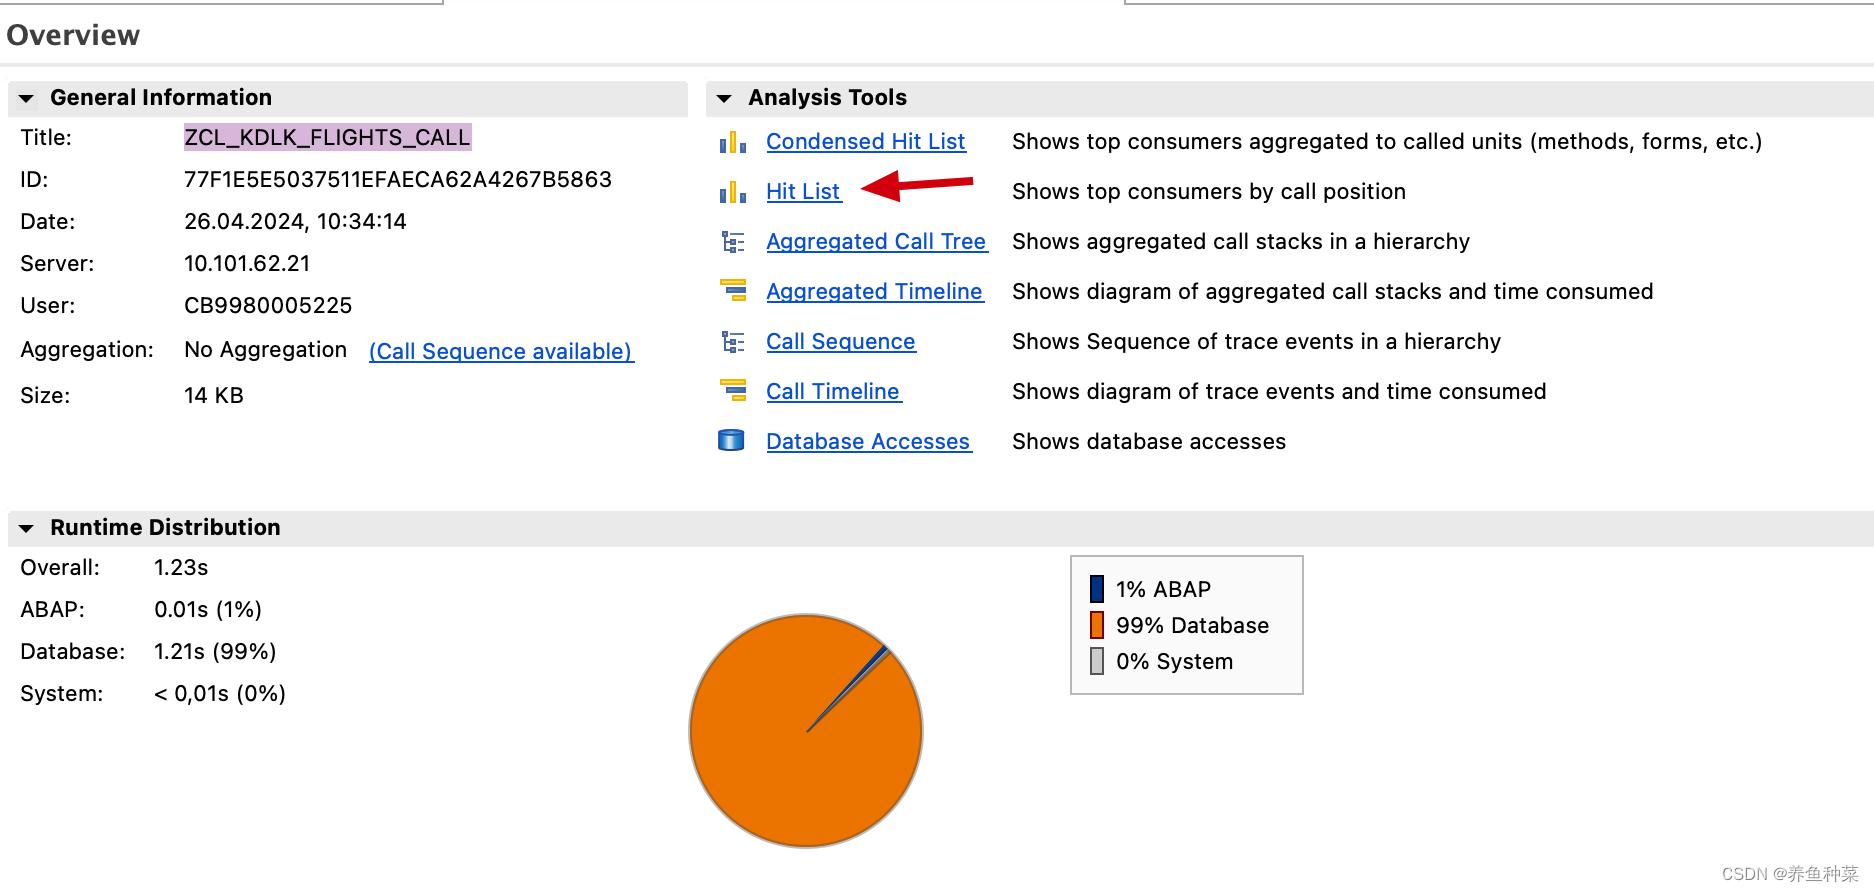The image size is (1874, 892).
Task: Click the Database runtime value 1.21s (99%)
Action: tap(215, 652)
